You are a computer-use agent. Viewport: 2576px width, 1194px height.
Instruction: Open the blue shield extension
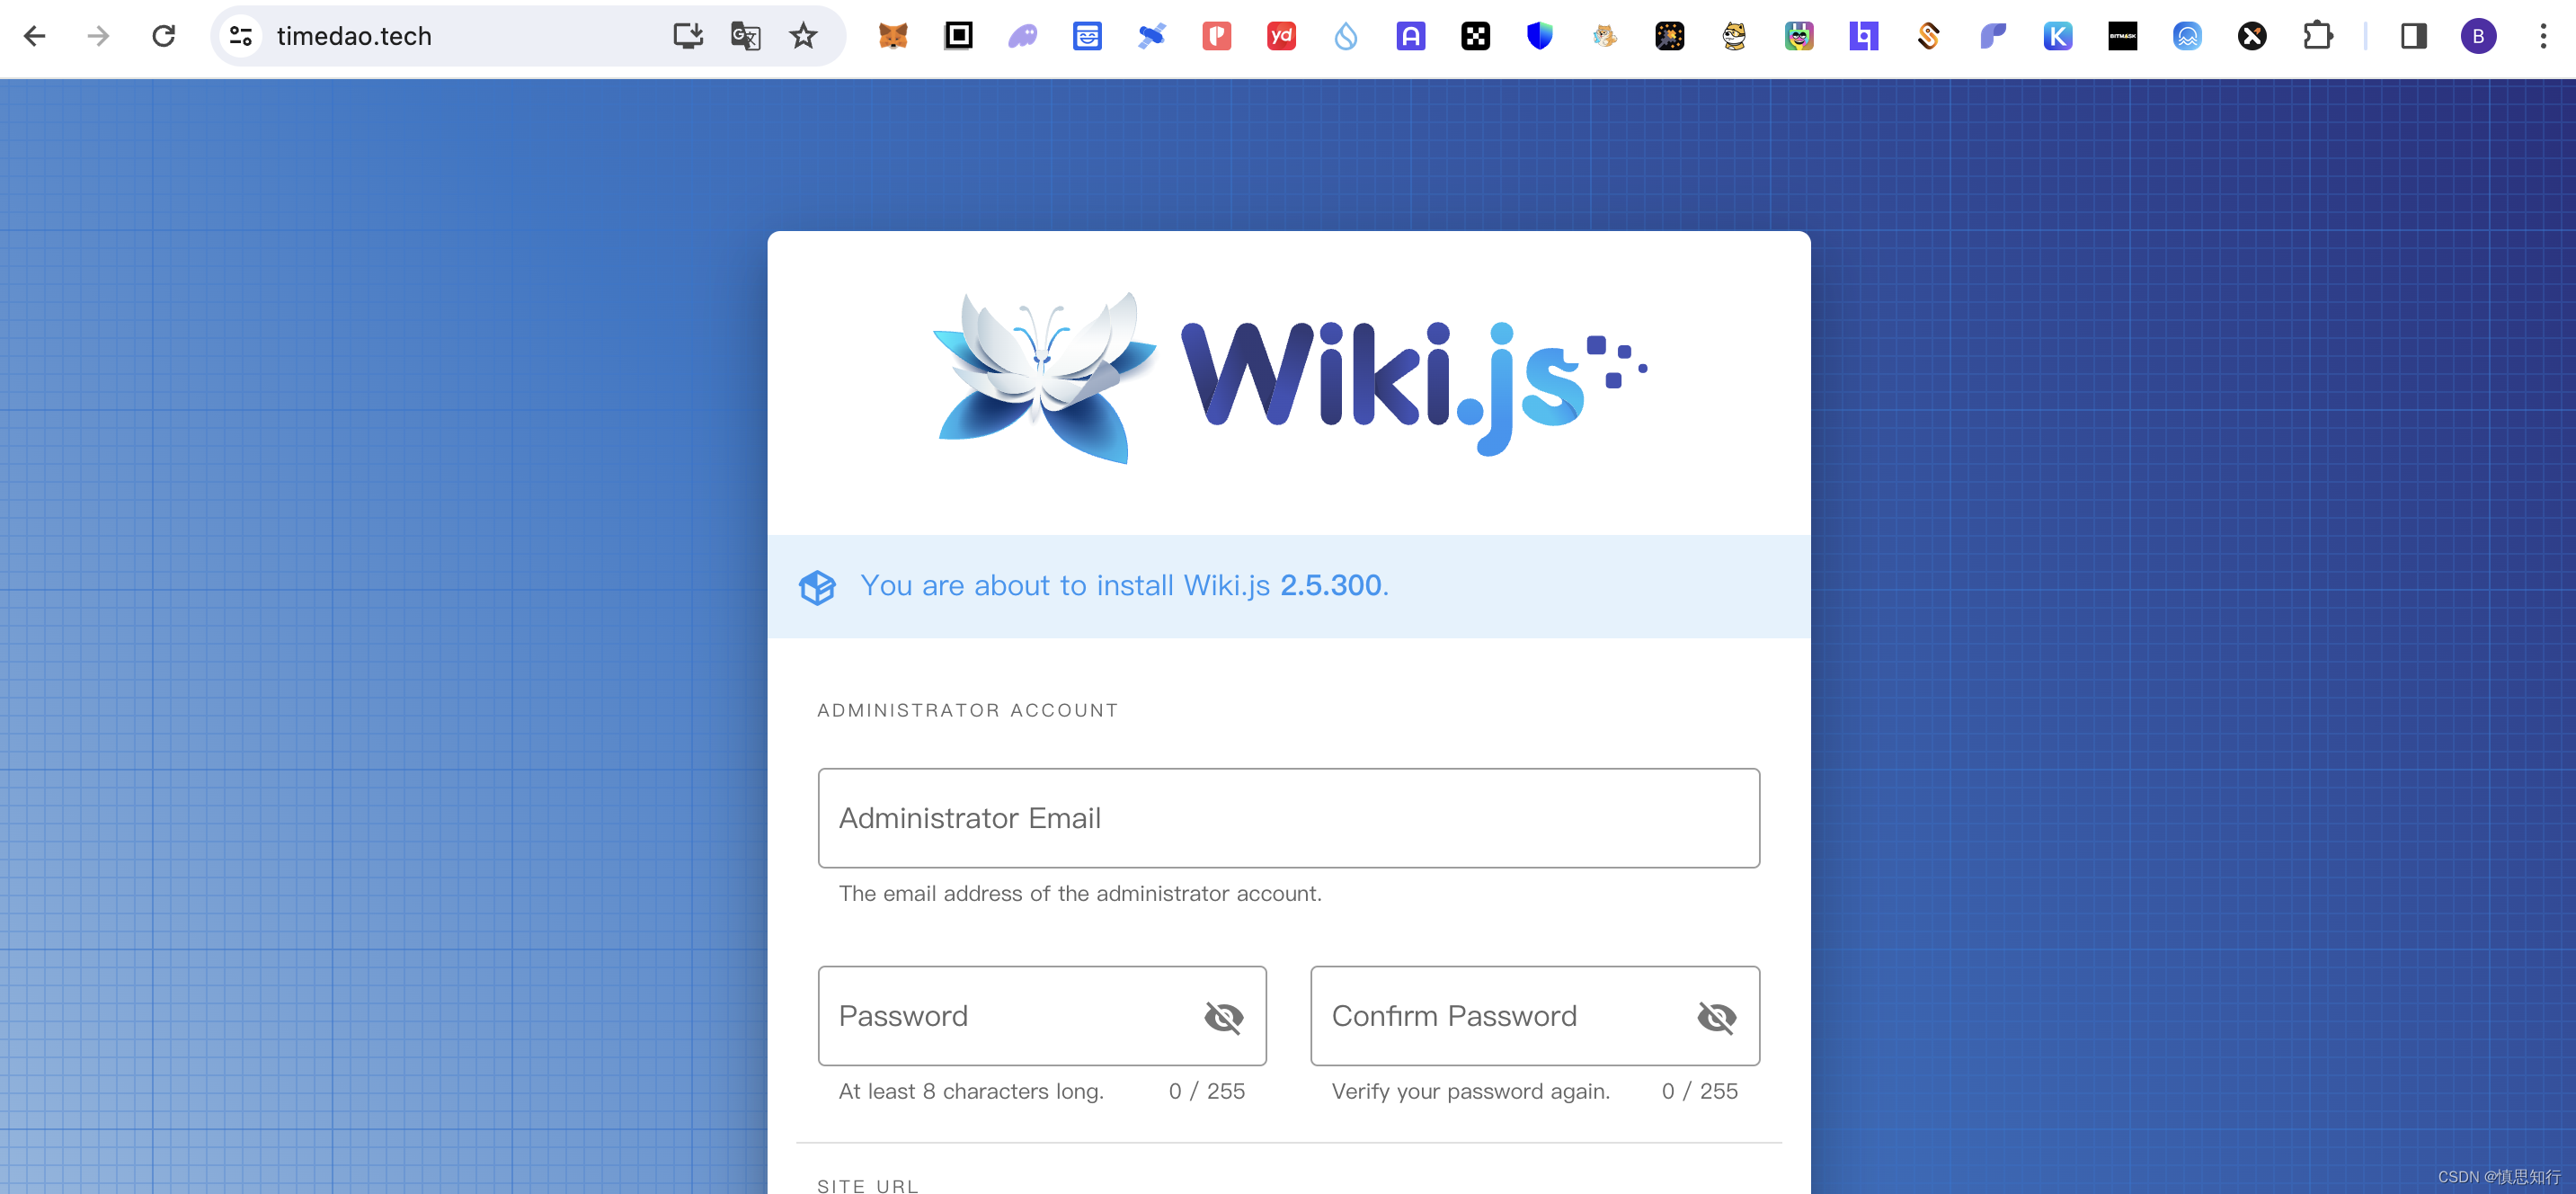click(x=1539, y=37)
